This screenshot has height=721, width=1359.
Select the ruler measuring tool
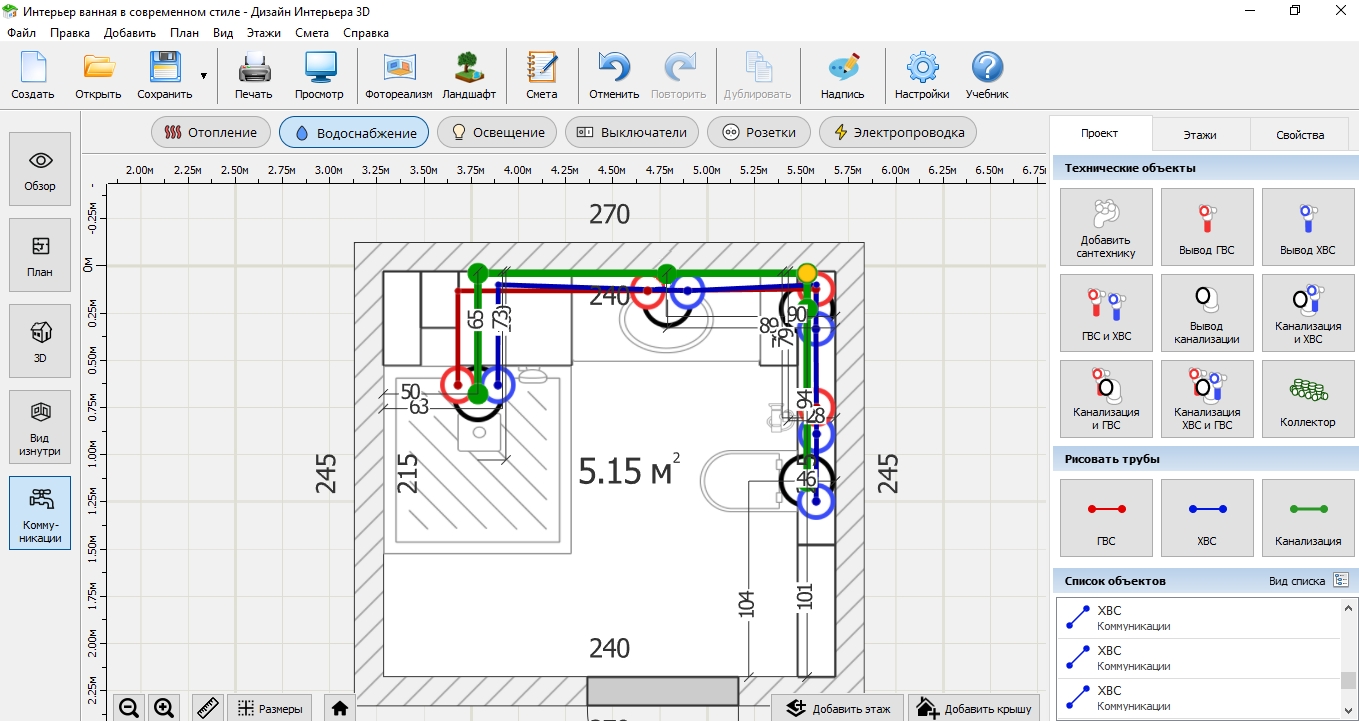coord(208,708)
